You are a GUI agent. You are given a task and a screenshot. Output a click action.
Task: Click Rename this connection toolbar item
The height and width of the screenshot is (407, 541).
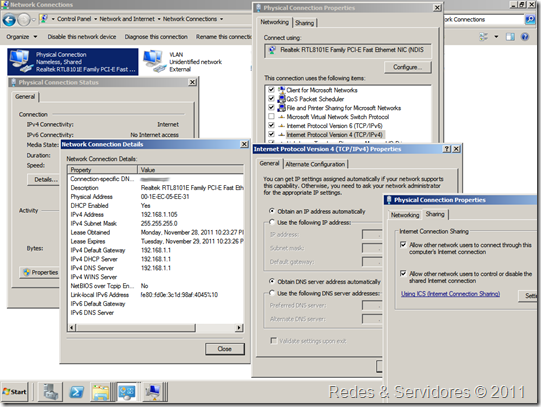pos(224,37)
